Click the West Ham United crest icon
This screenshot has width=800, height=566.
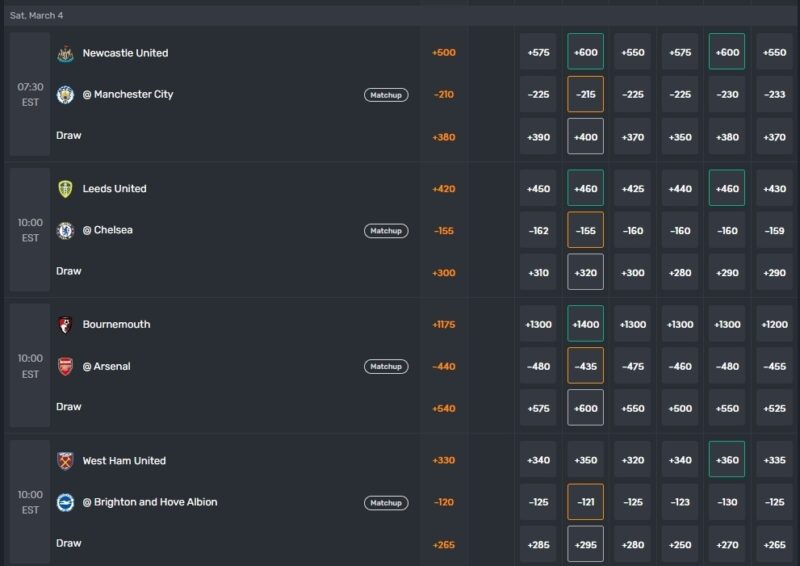tap(65, 461)
